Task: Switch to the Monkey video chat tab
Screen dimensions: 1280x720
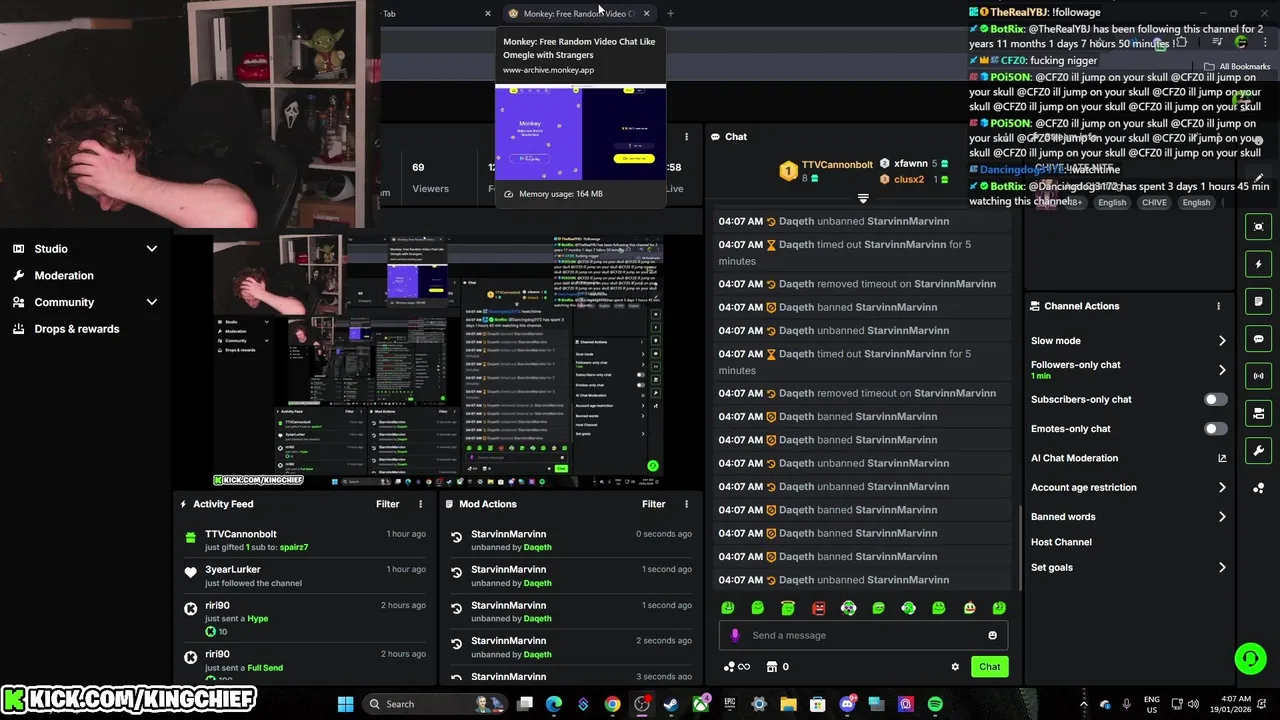Action: point(578,14)
